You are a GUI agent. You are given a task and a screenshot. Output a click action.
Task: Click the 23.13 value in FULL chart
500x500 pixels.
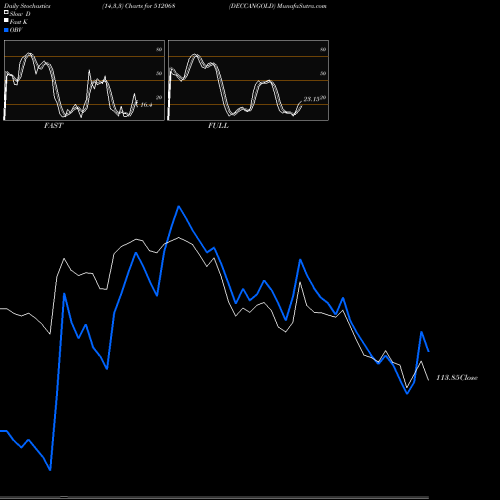pyautogui.click(x=311, y=99)
